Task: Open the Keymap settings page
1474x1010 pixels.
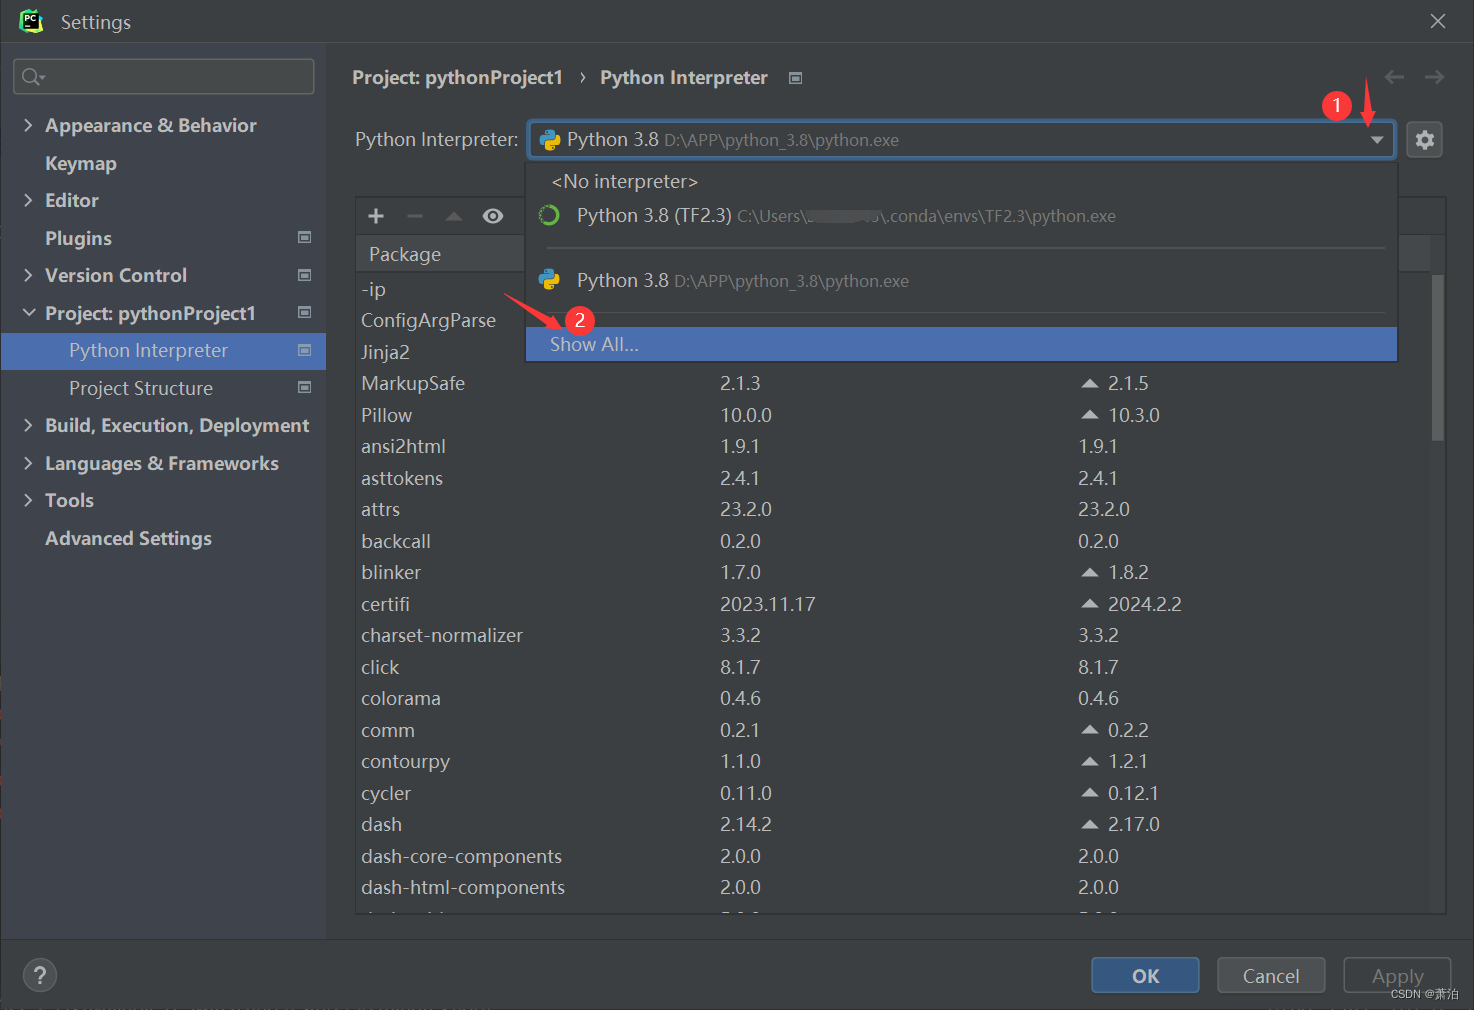Action: [x=81, y=163]
